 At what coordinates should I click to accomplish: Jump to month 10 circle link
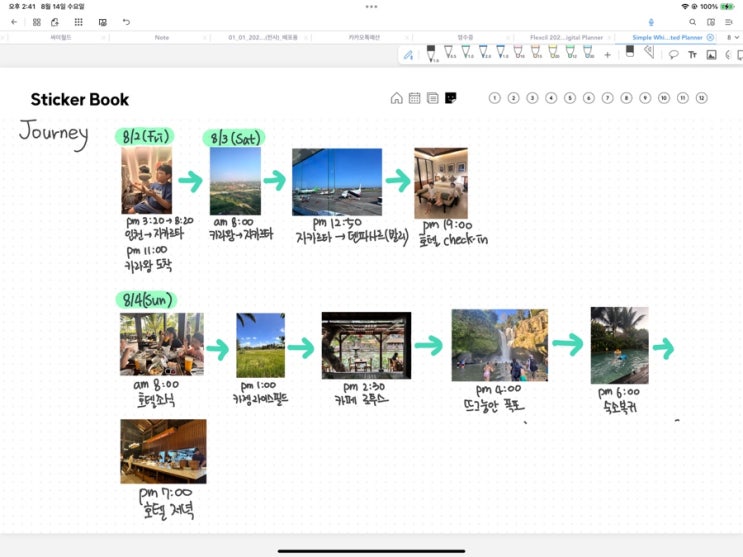click(x=664, y=98)
